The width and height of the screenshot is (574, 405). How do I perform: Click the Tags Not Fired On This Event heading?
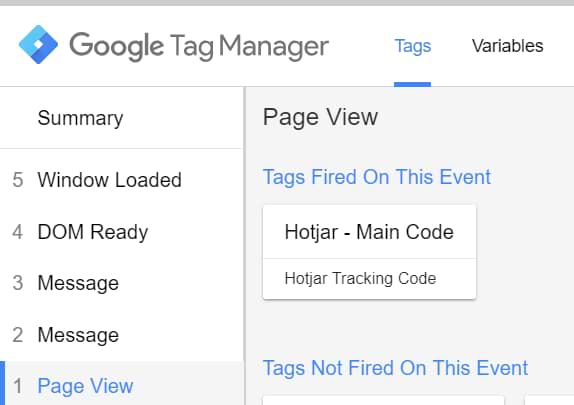(395, 368)
